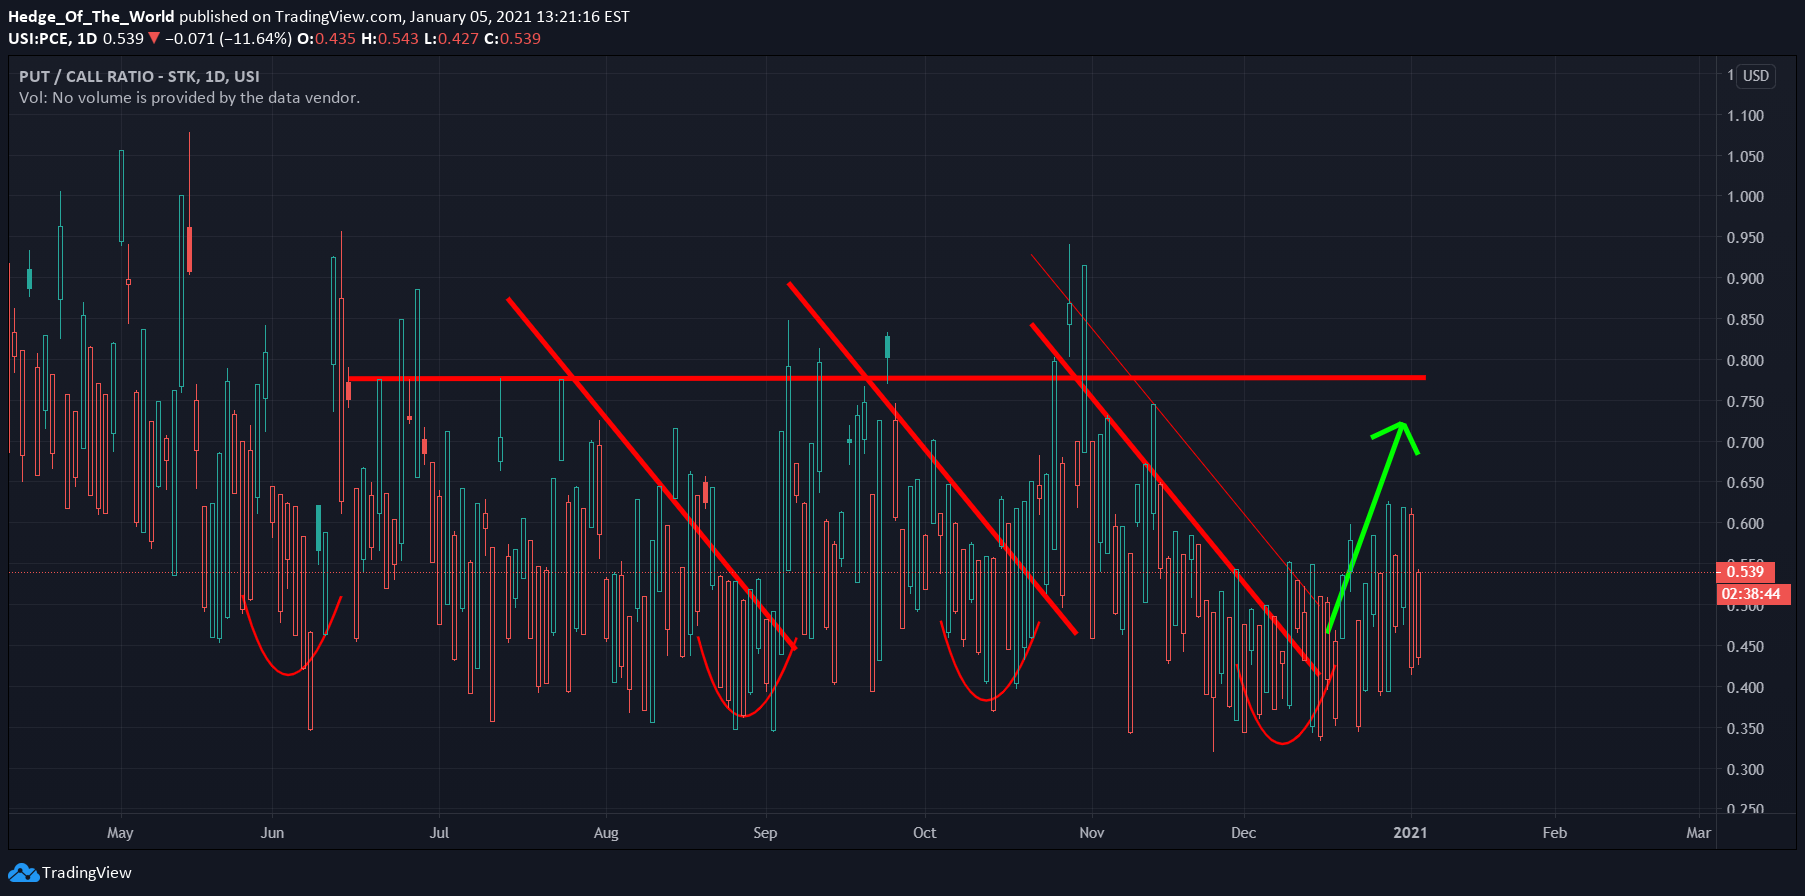Image resolution: width=1805 pixels, height=896 pixels.
Task: Click the Hedge_Of_The_World author name
Action: [91, 17]
